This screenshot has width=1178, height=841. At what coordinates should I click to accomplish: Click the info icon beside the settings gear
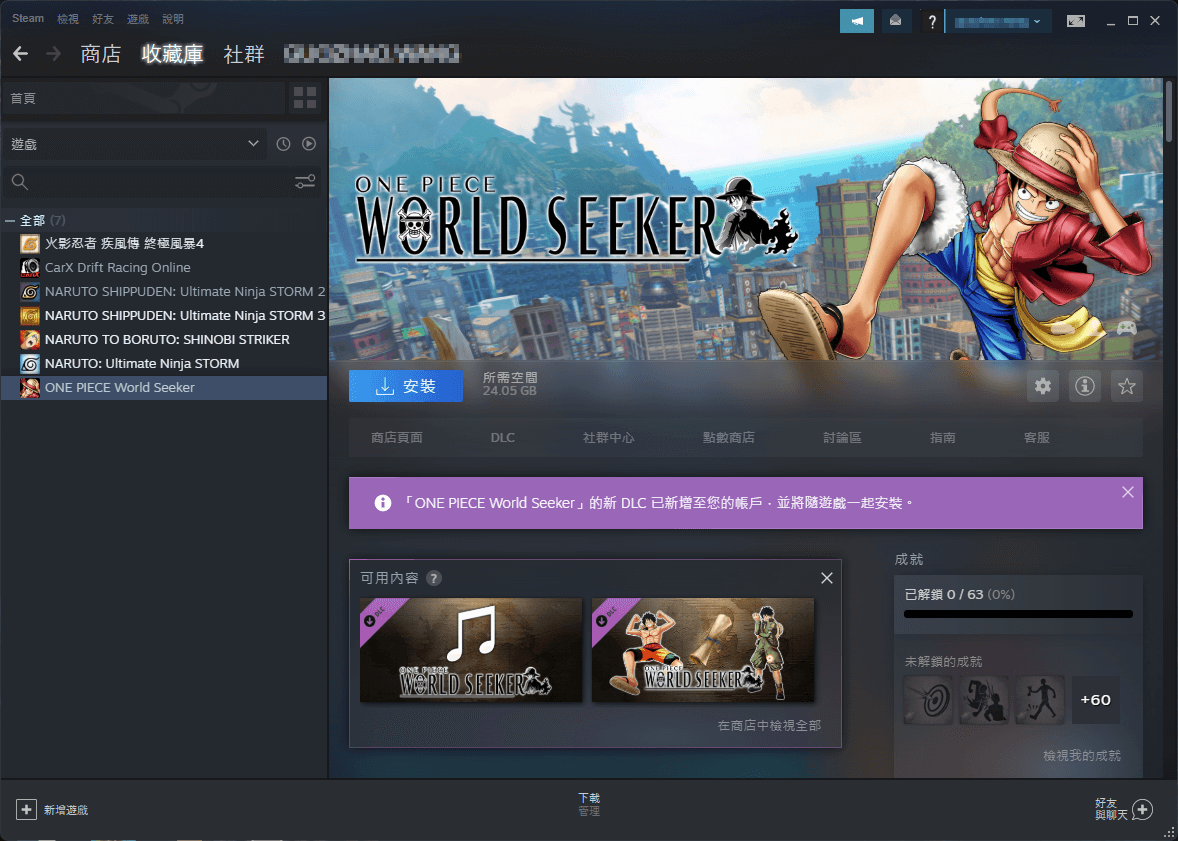[1084, 386]
